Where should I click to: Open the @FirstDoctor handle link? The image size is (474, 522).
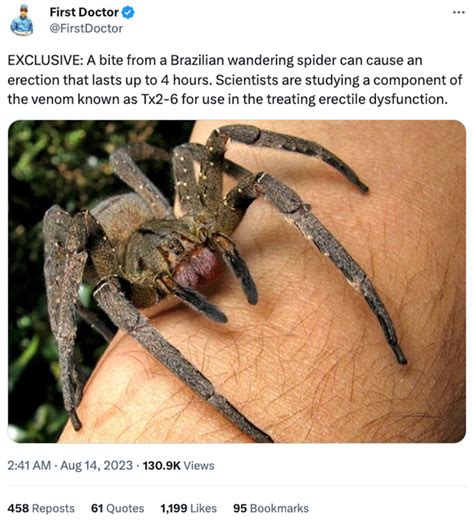click(86, 29)
